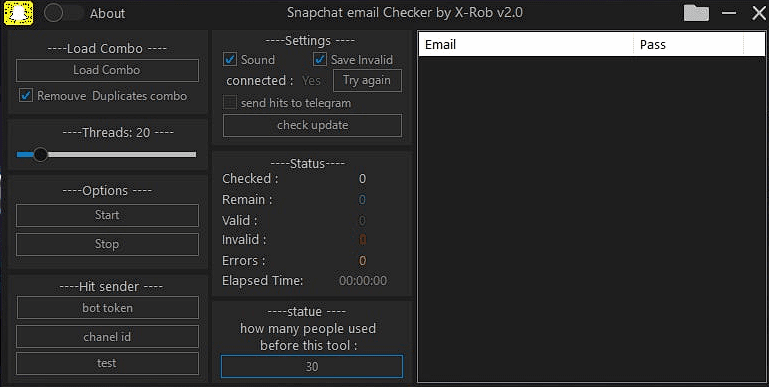Click the connected status Yes text
The image size is (769, 387).
point(311,80)
